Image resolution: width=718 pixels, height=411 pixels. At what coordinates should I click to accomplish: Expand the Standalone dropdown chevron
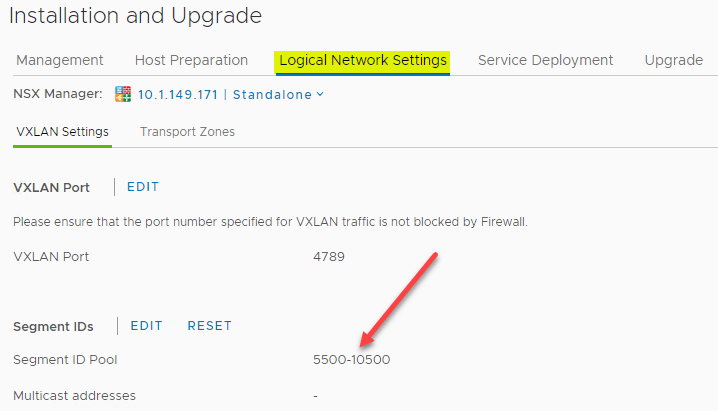pos(320,94)
